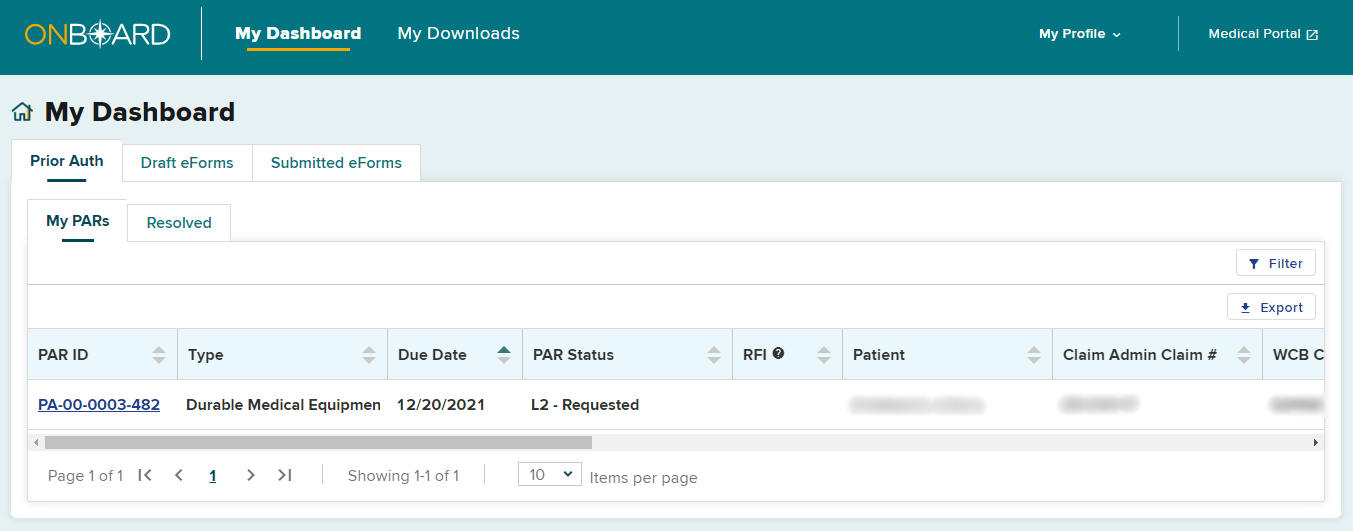The image size is (1353, 531).
Task: Sort by Claim Admin Claim # arrows
Action: click(x=1244, y=355)
